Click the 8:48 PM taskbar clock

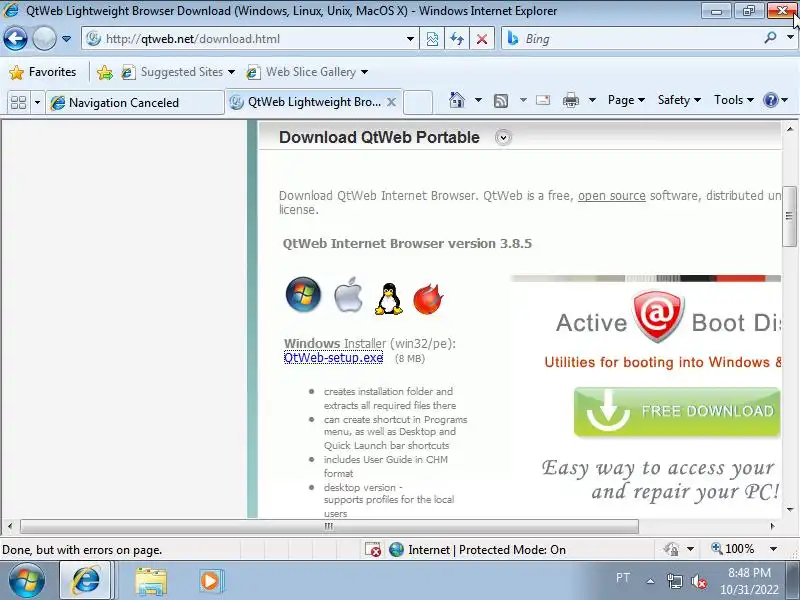[749, 581]
